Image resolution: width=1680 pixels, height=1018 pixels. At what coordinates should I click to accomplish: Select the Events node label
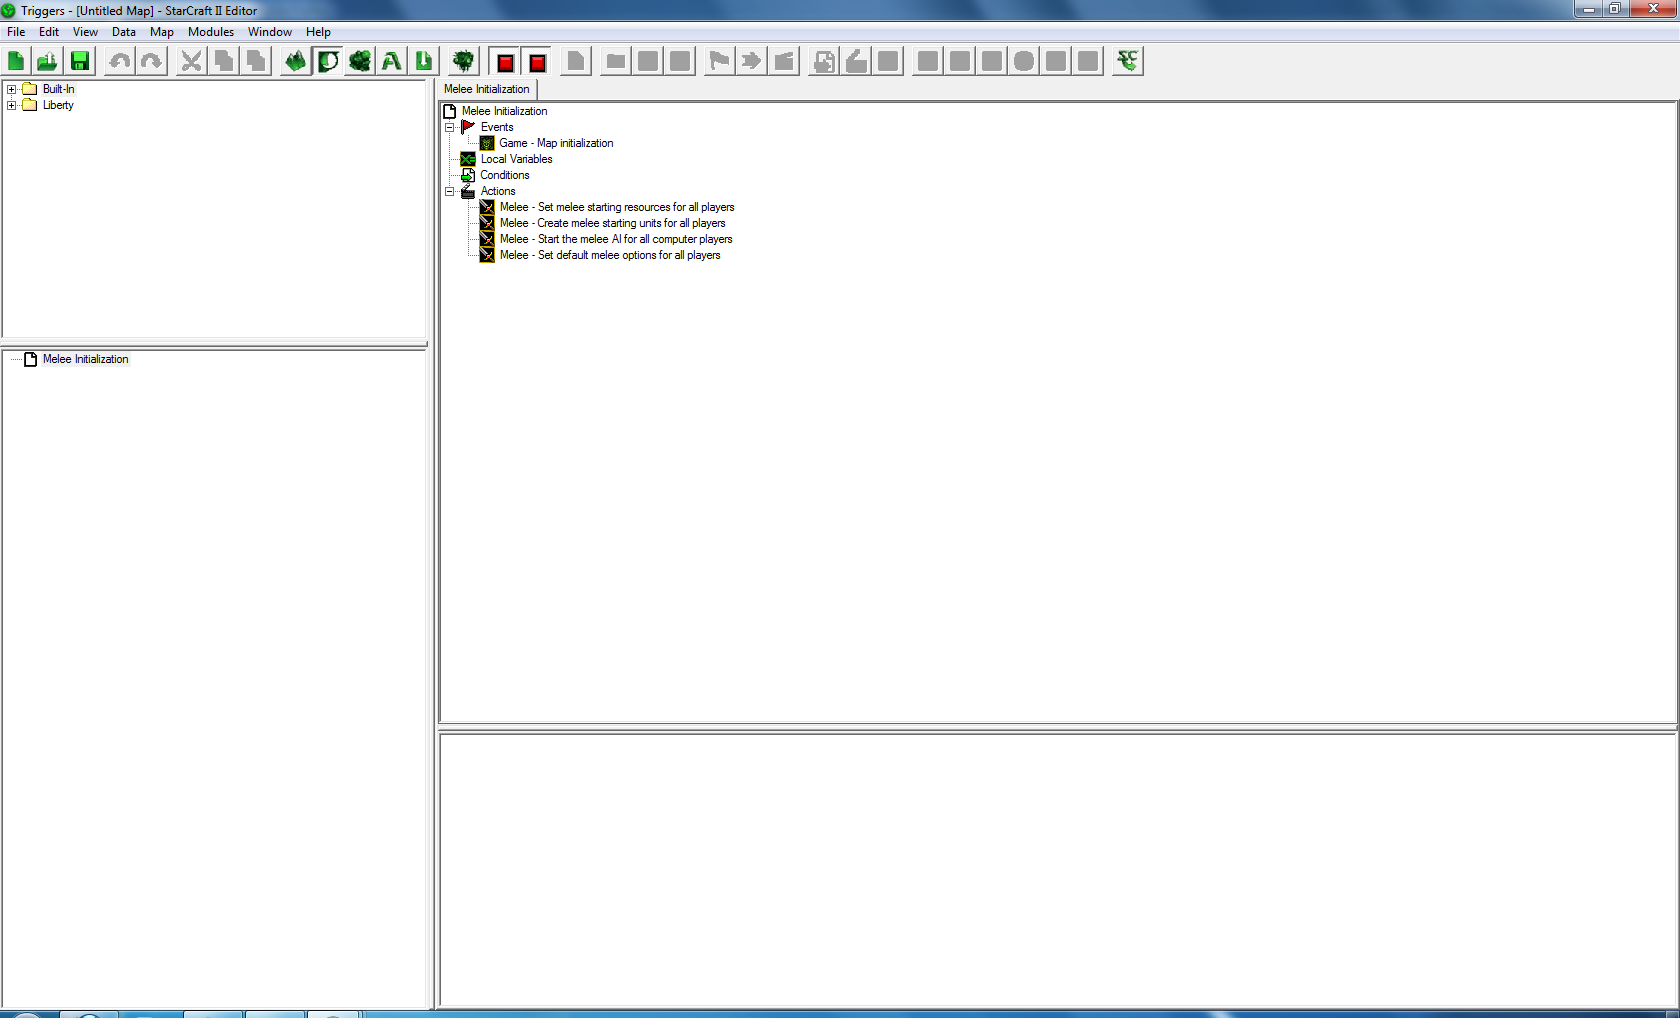point(497,127)
